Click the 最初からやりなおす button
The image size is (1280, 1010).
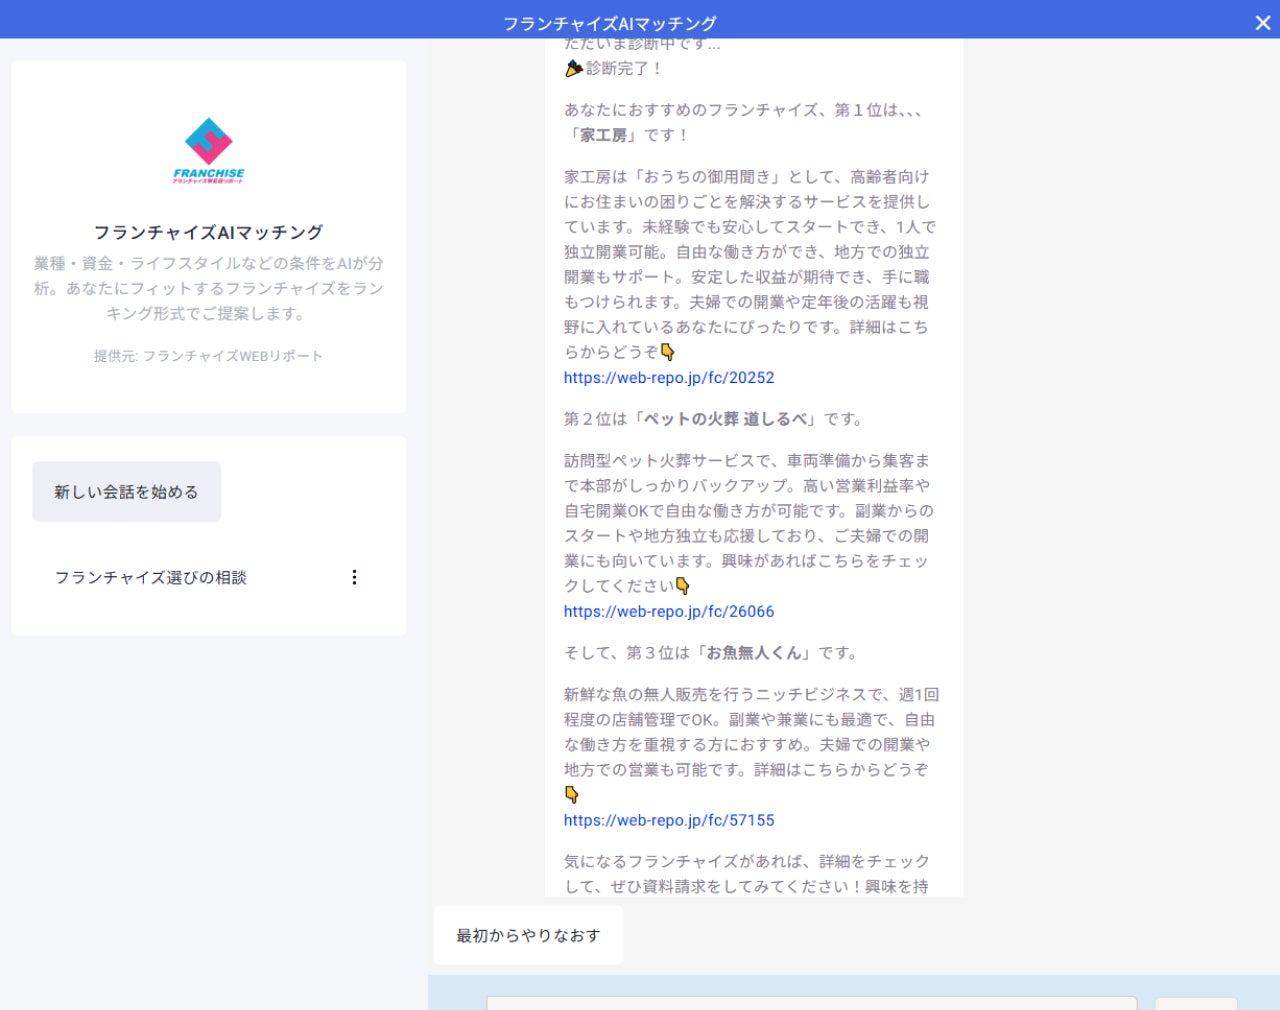(528, 936)
